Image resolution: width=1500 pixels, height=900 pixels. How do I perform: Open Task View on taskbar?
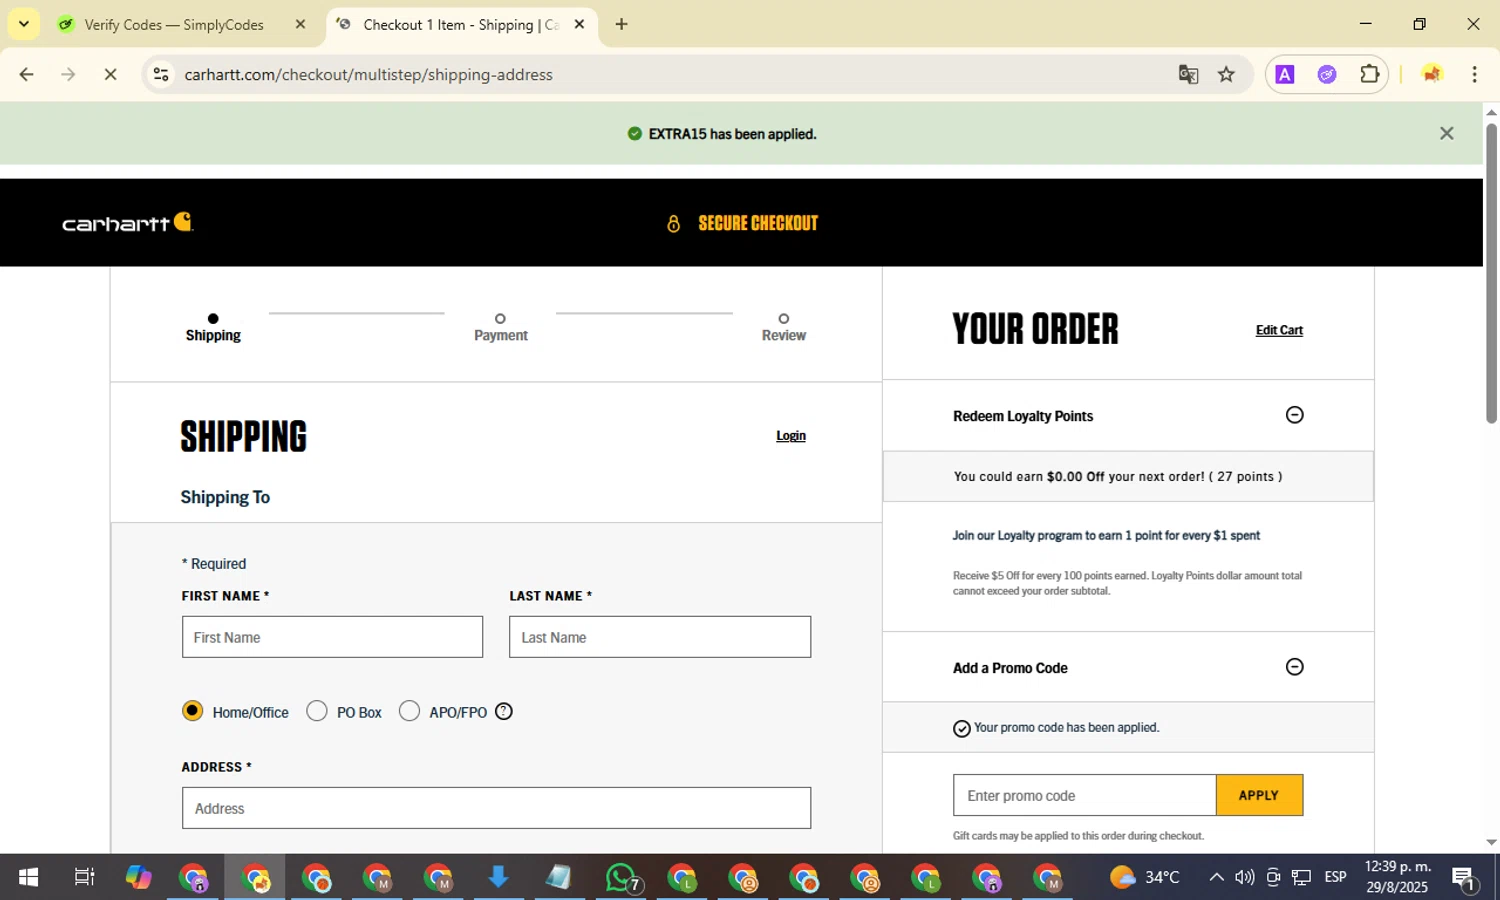pos(84,878)
